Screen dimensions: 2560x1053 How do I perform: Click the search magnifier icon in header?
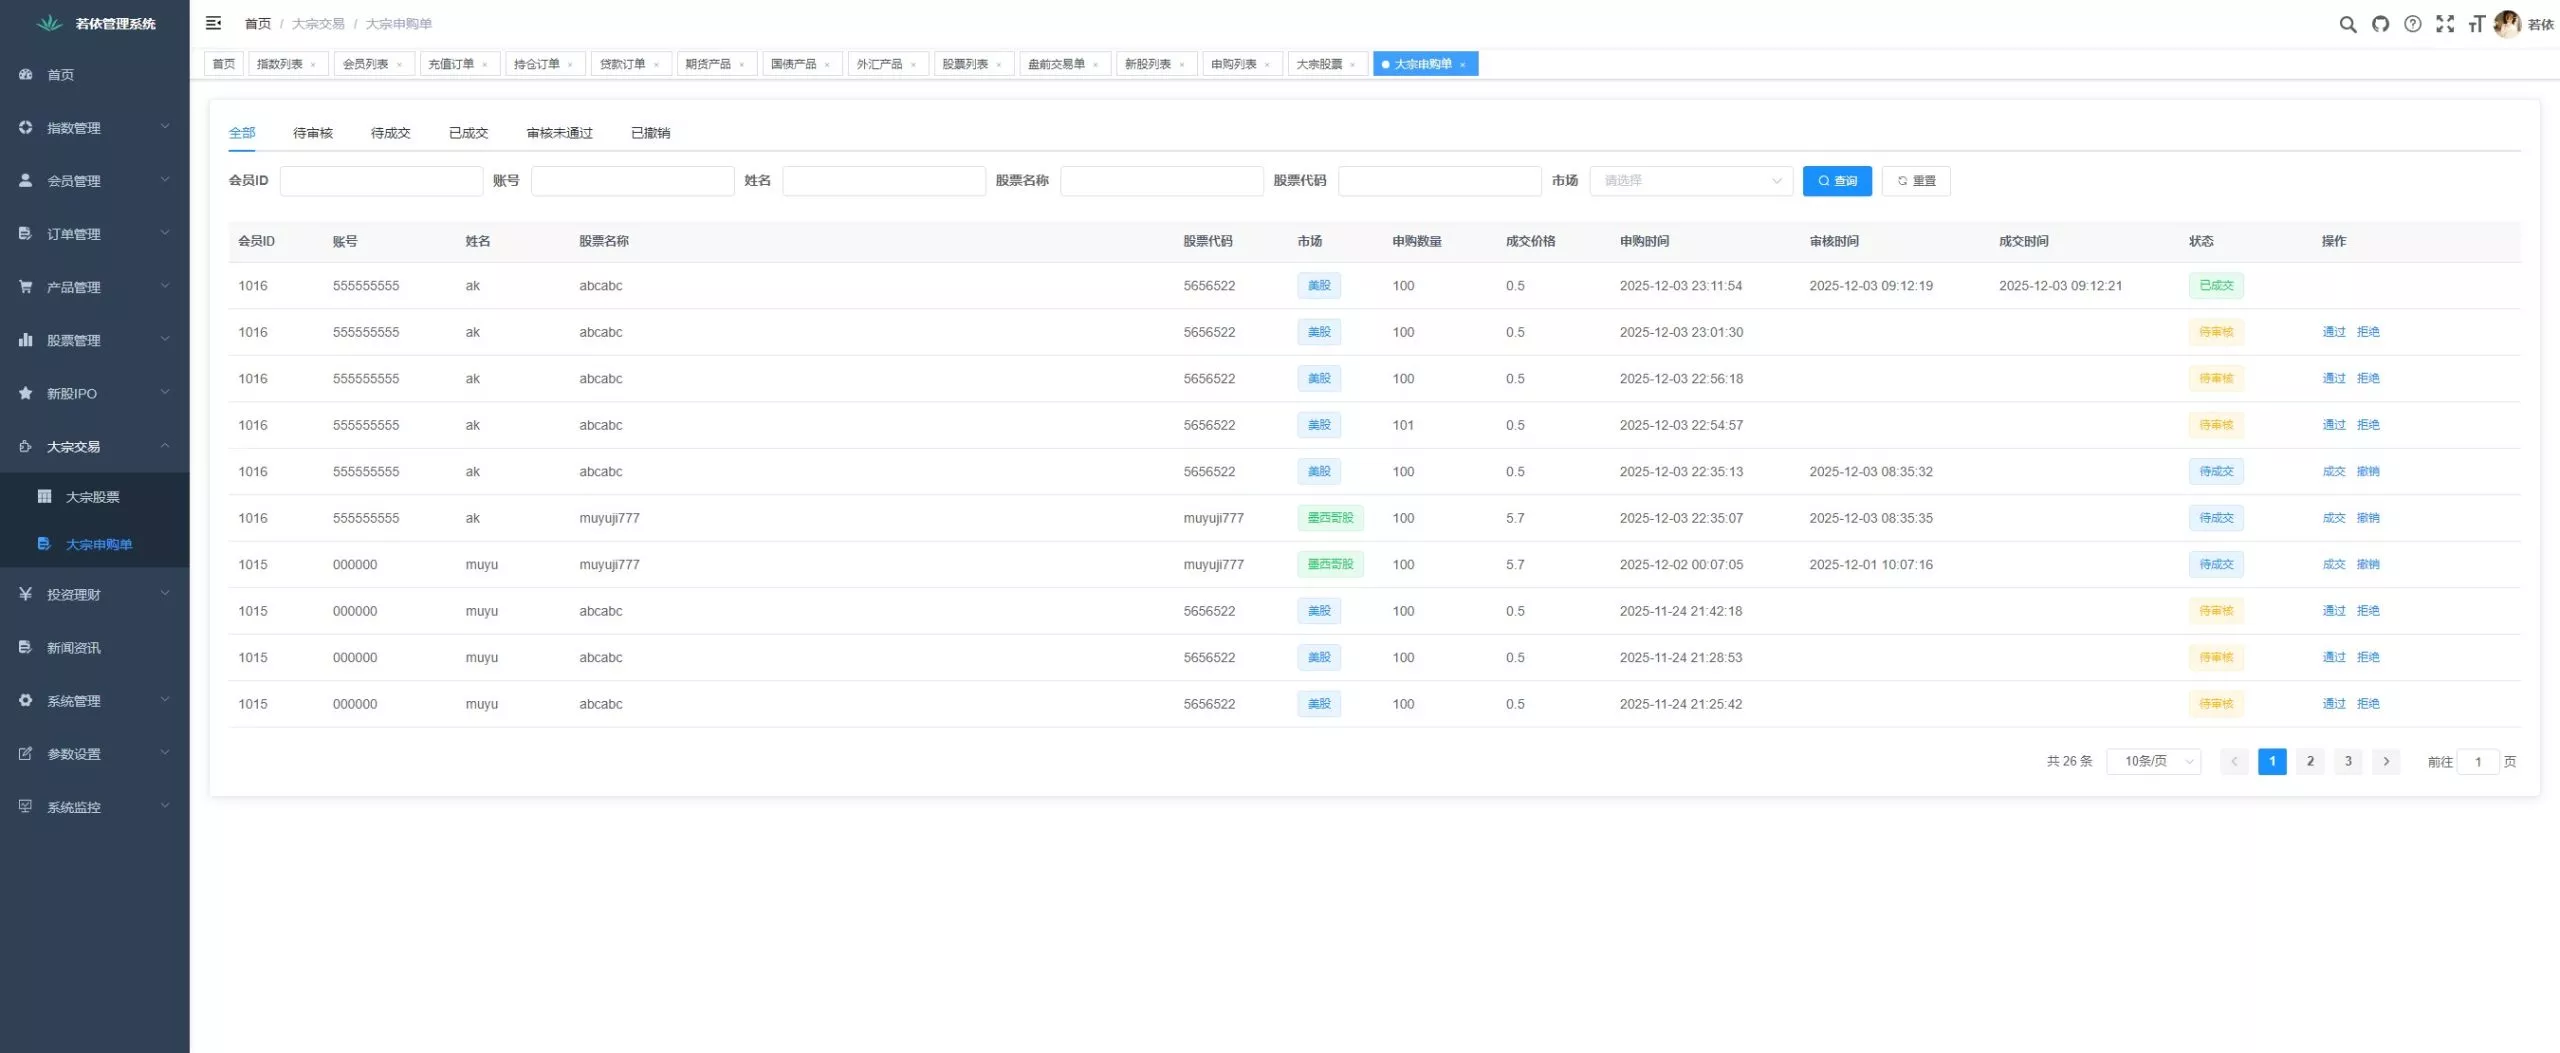point(2347,24)
